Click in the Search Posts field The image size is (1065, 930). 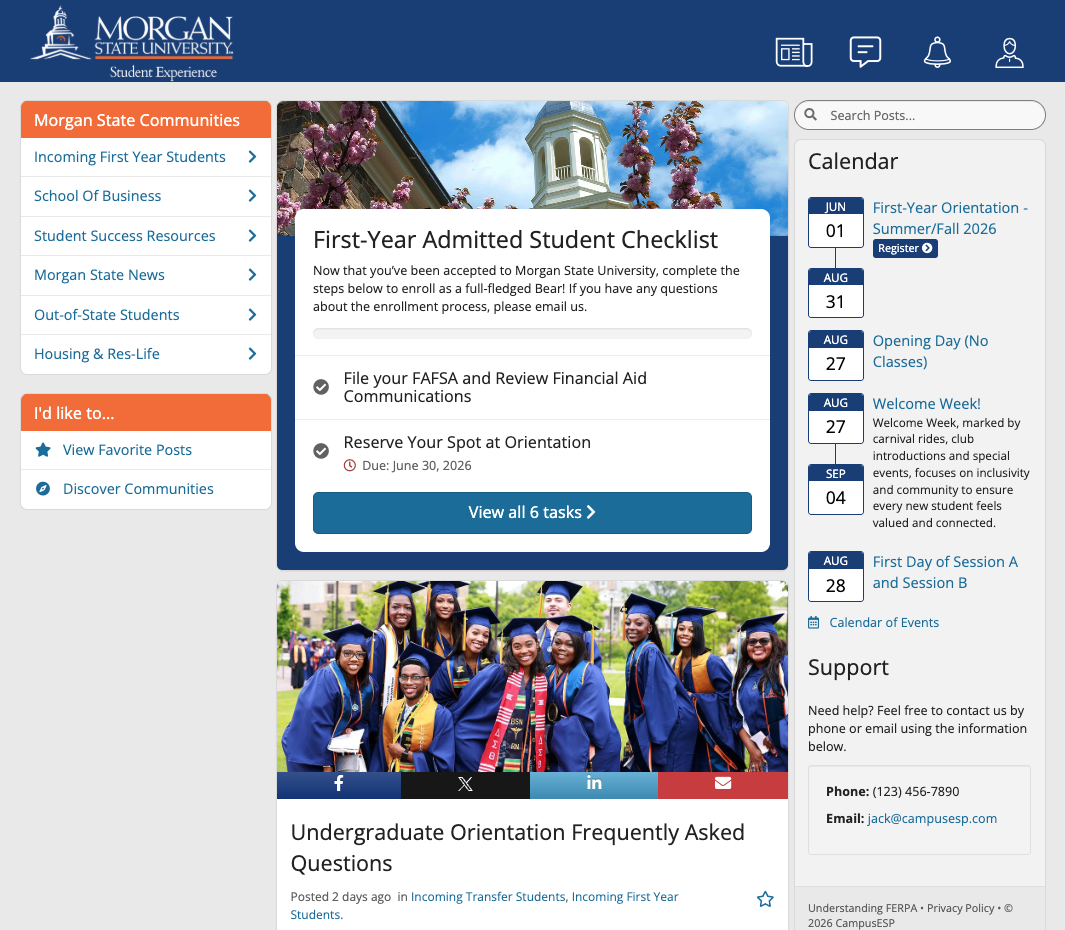coord(920,115)
